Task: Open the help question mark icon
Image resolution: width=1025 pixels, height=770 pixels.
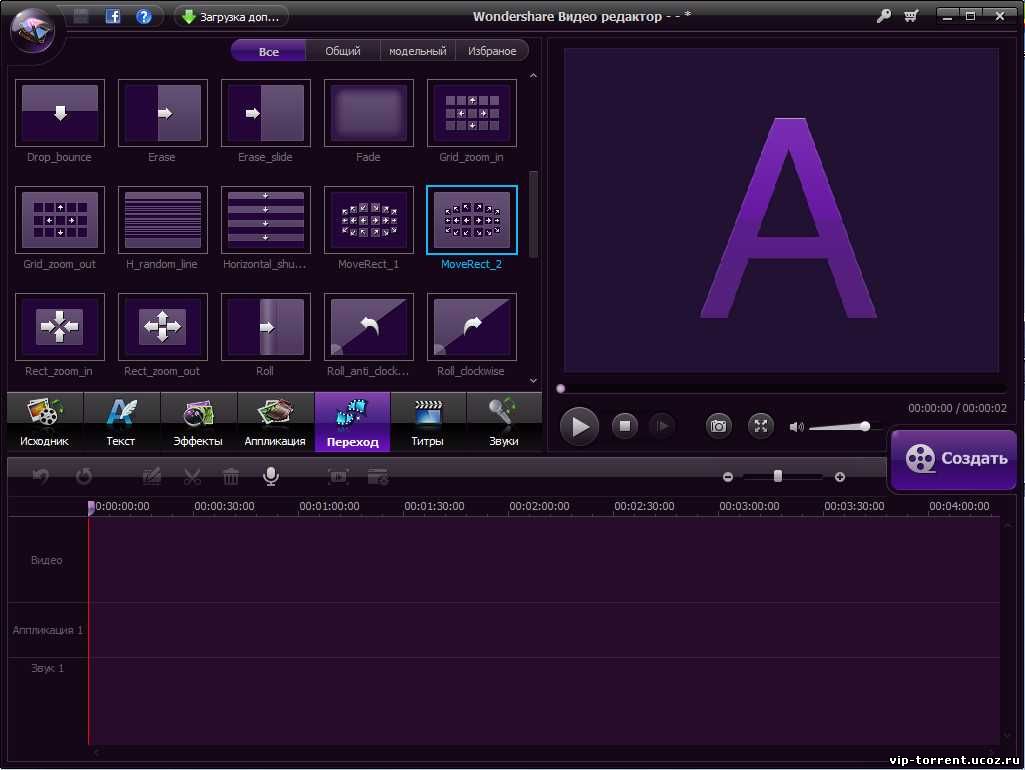Action: [144, 16]
